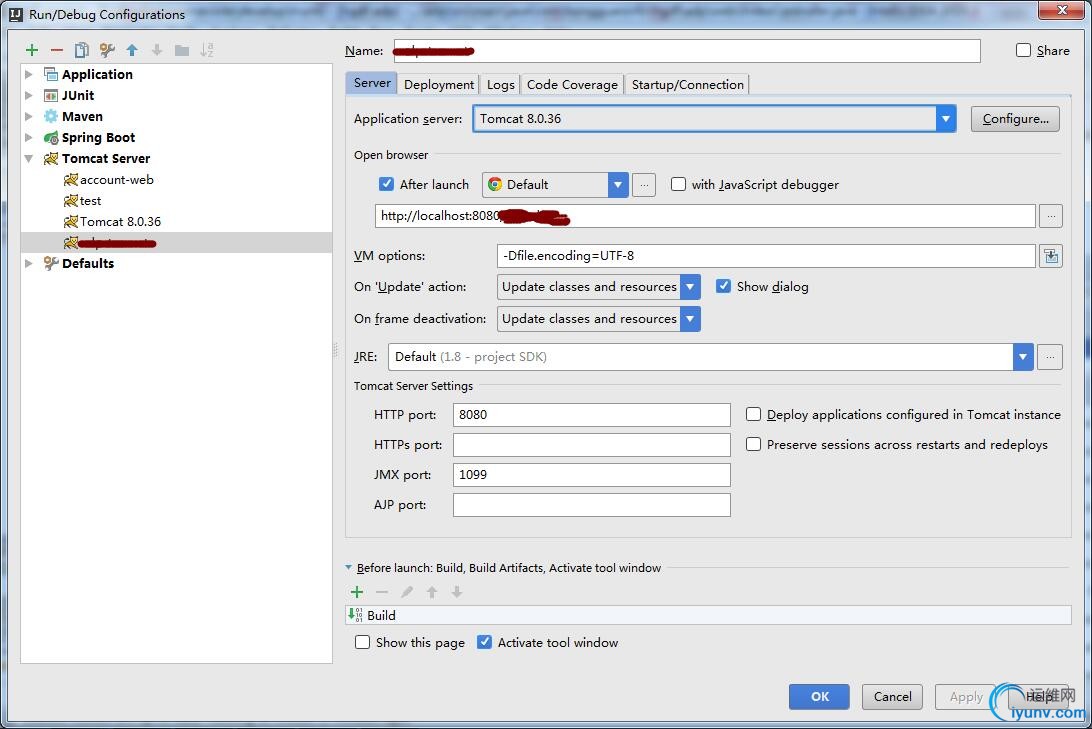
Task: Remove the selected configuration
Action: pyautogui.click(x=57, y=50)
